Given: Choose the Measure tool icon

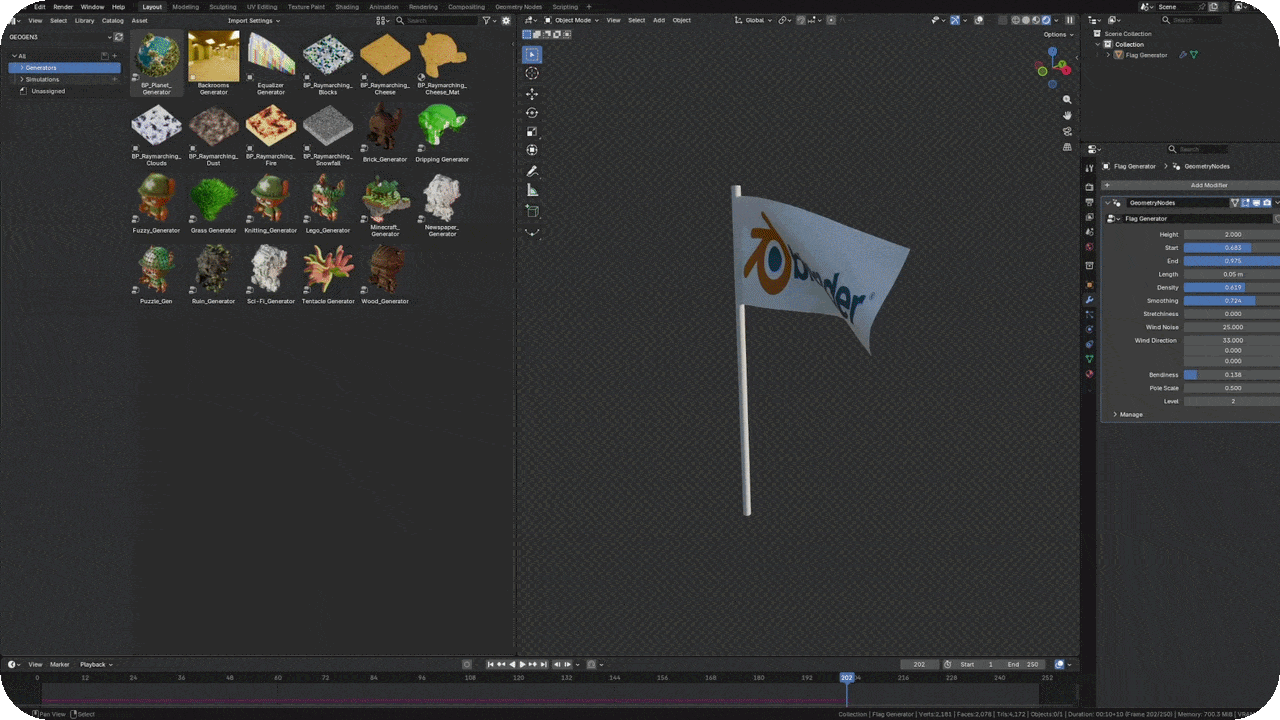Looking at the screenshot, I should click(x=532, y=190).
